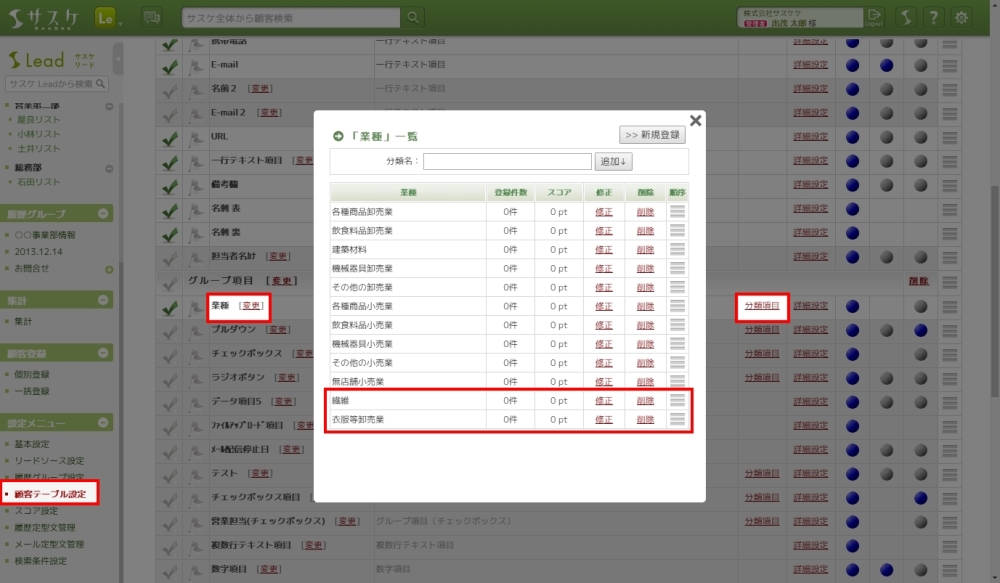Collapse the 顧客登録 sidebar section
Viewport: 1000px width, 583px height.
click(104, 353)
